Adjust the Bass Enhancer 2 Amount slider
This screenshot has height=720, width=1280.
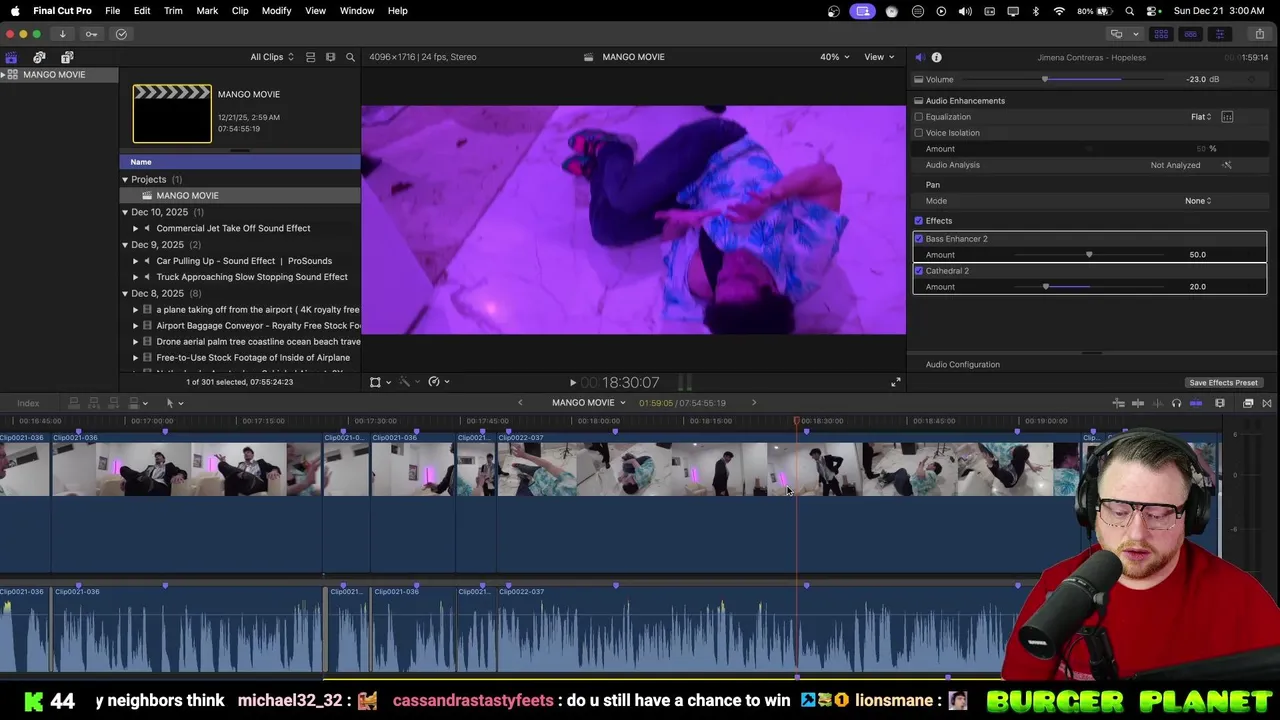(x=1089, y=255)
